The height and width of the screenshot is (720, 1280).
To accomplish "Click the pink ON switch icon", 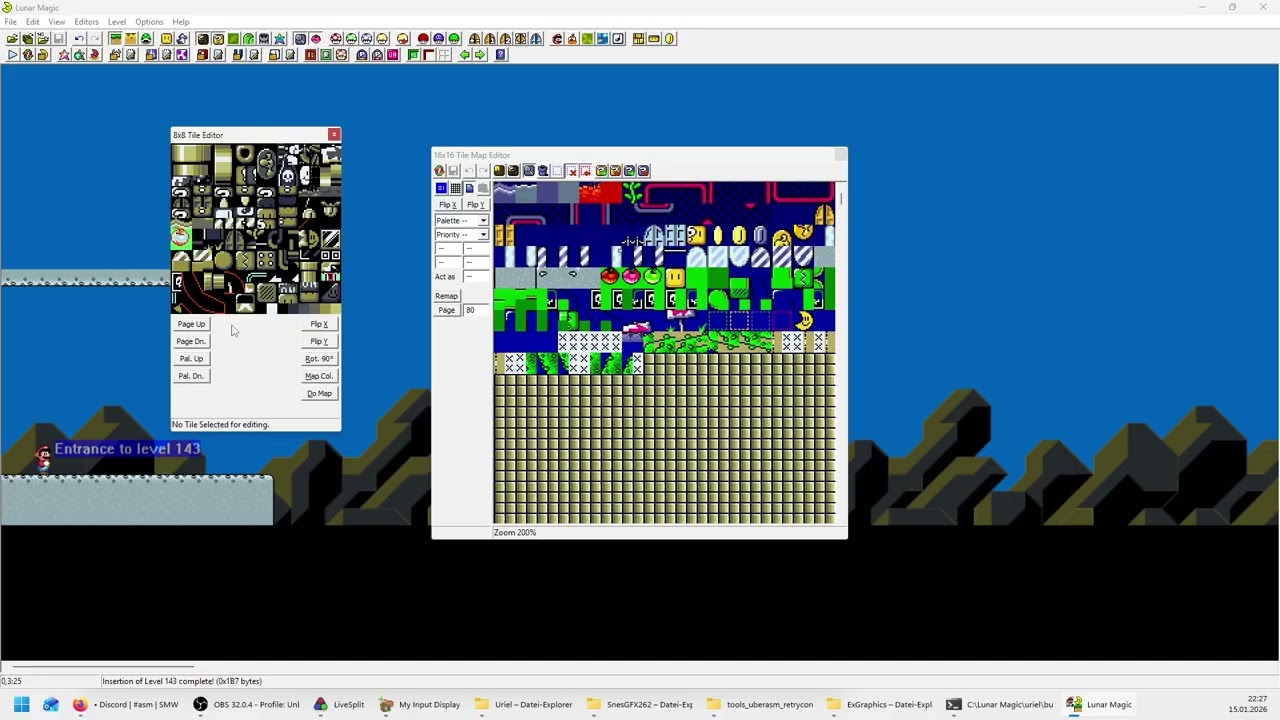I will coord(392,54).
